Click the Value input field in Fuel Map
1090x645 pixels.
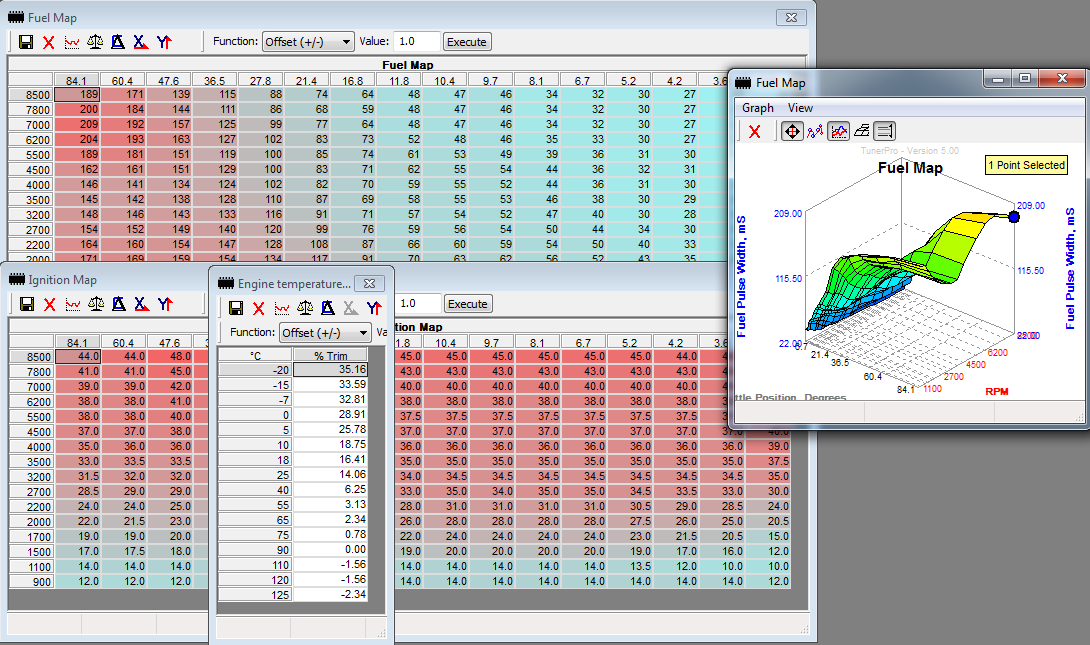(x=416, y=42)
